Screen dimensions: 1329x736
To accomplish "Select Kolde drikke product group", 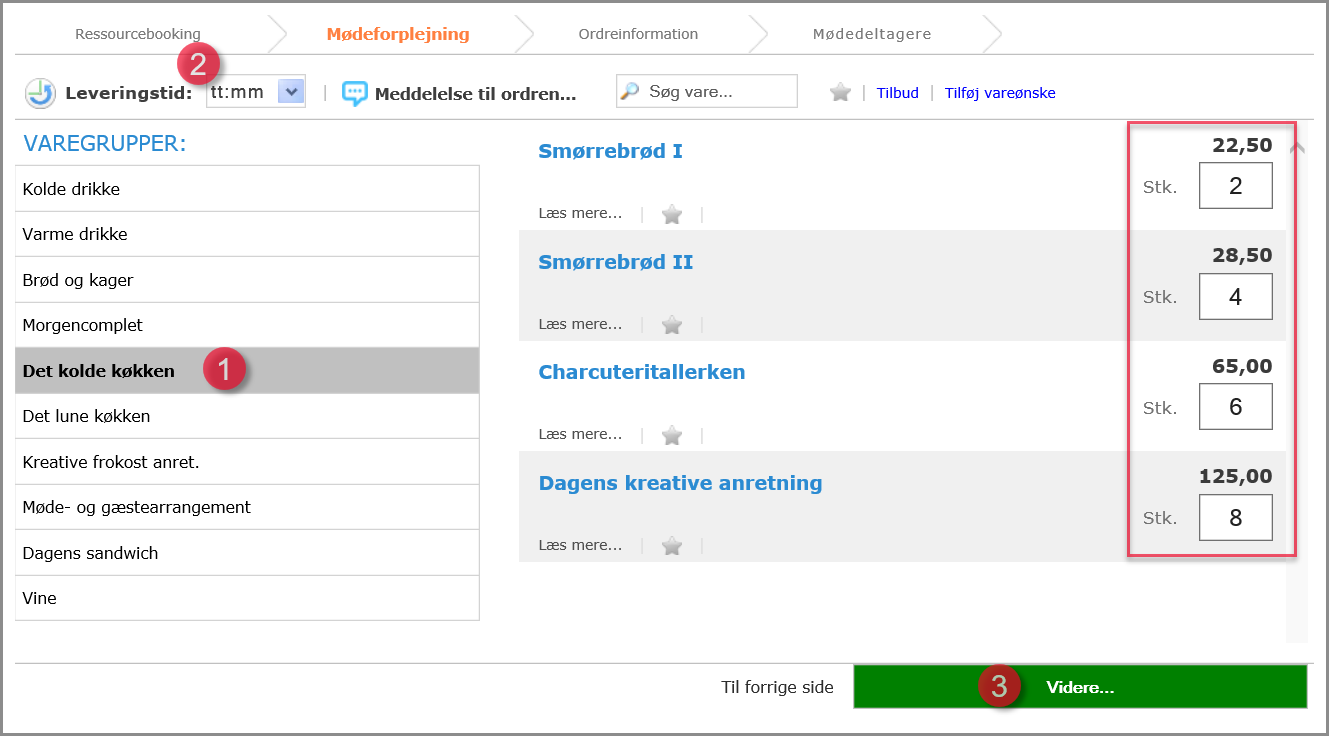I will point(247,189).
